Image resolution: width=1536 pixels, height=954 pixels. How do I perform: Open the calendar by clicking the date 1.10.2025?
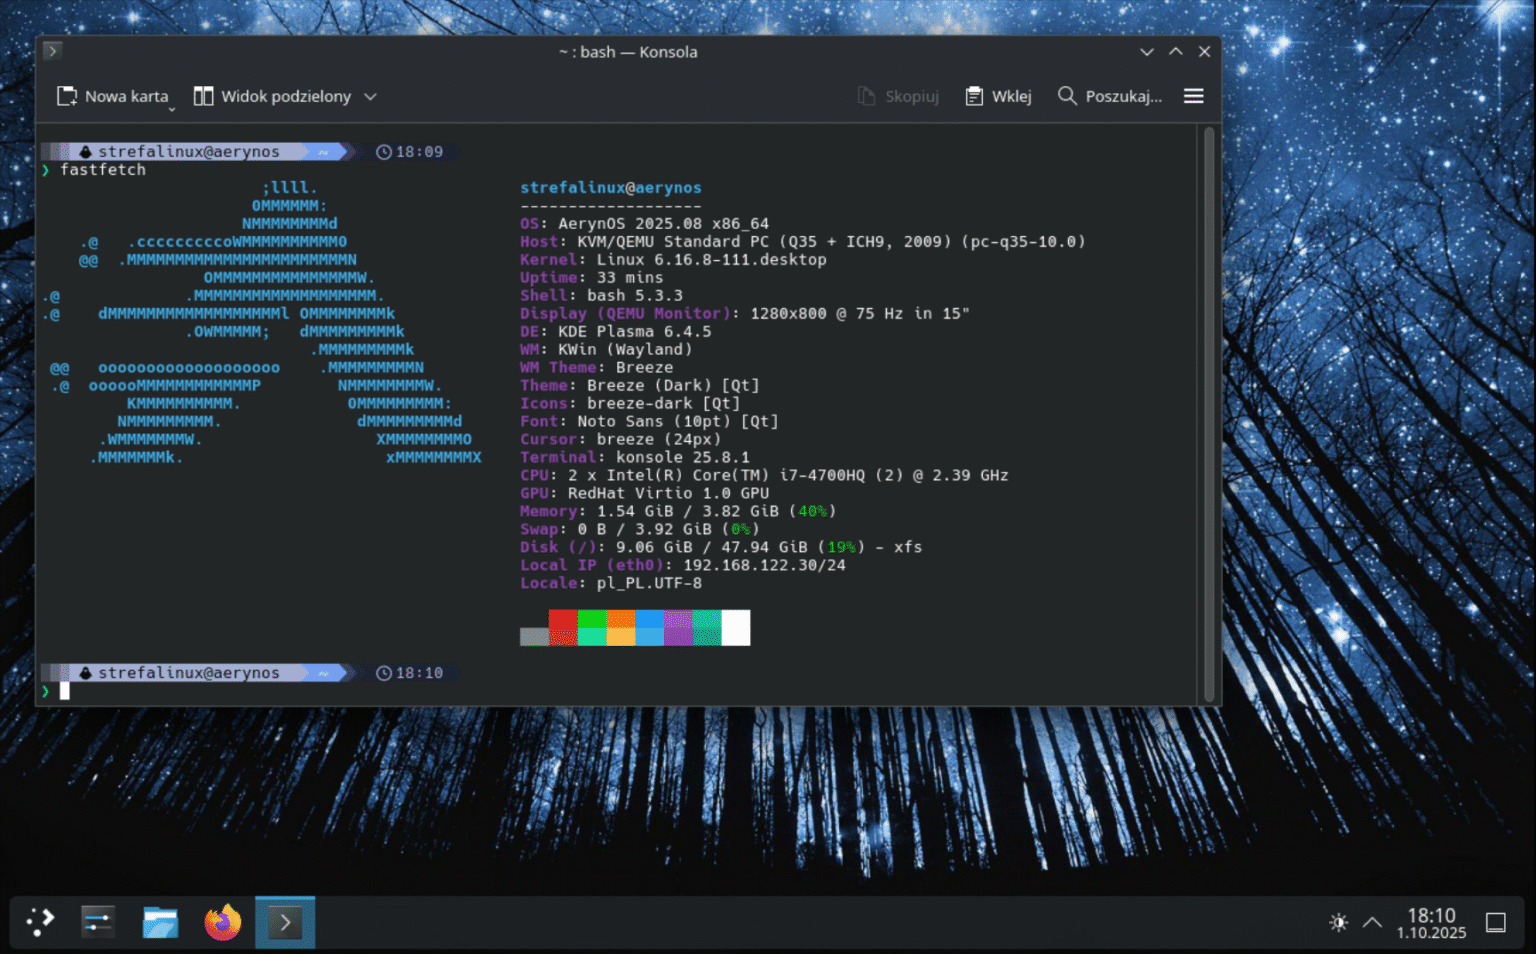[x=1430, y=932]
